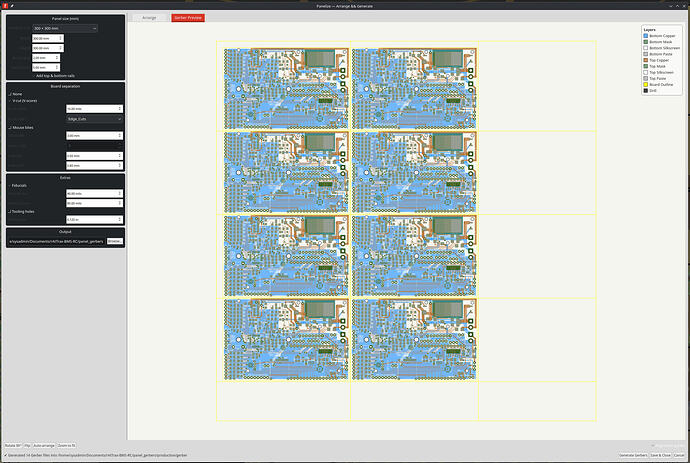Toggle the Bottom Paste layer checkbox
This screenshot has height=463, width=690.
point(646,54)
